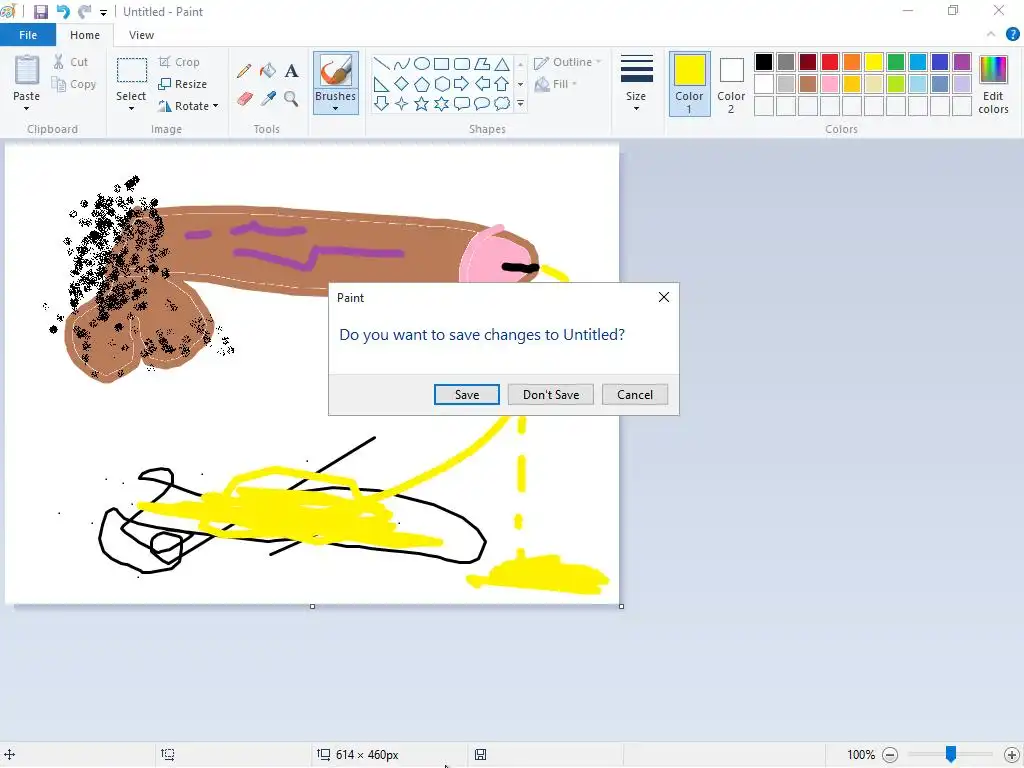Choose the Right arrow shape
The height and width of the screenshot is (768, 1024).
tap(462, 84)
